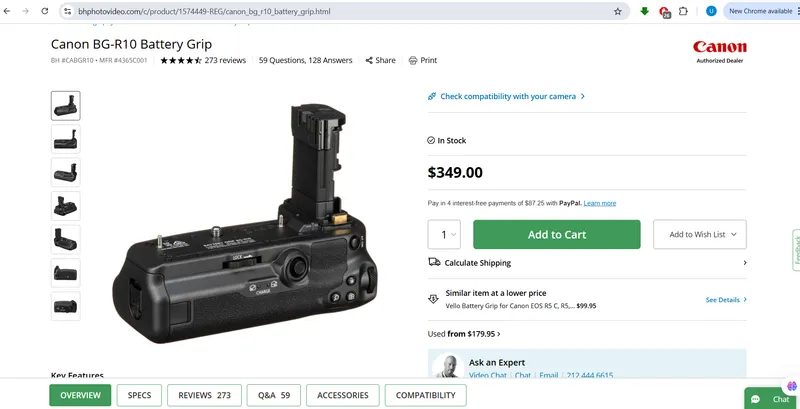Click the main battery grip image
This screenshot has width=800, height=409.
[245, 223]
